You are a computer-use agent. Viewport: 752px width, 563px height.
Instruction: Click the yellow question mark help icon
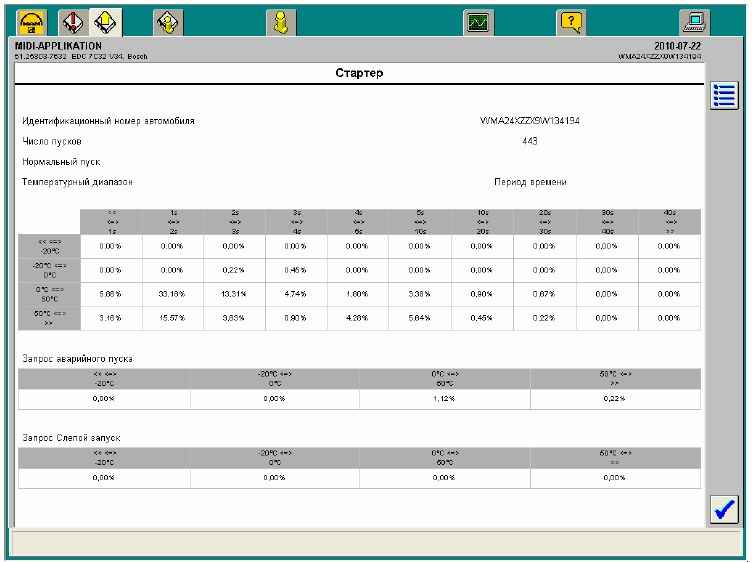pos(571,23)
